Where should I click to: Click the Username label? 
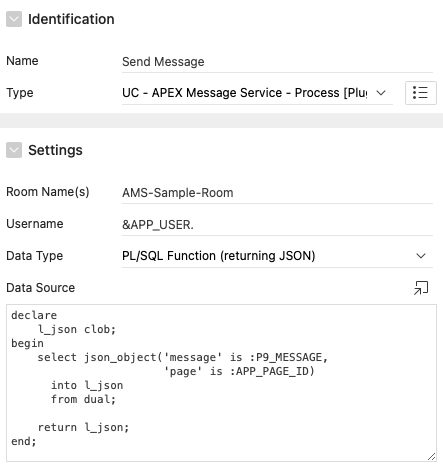(35, 224)
